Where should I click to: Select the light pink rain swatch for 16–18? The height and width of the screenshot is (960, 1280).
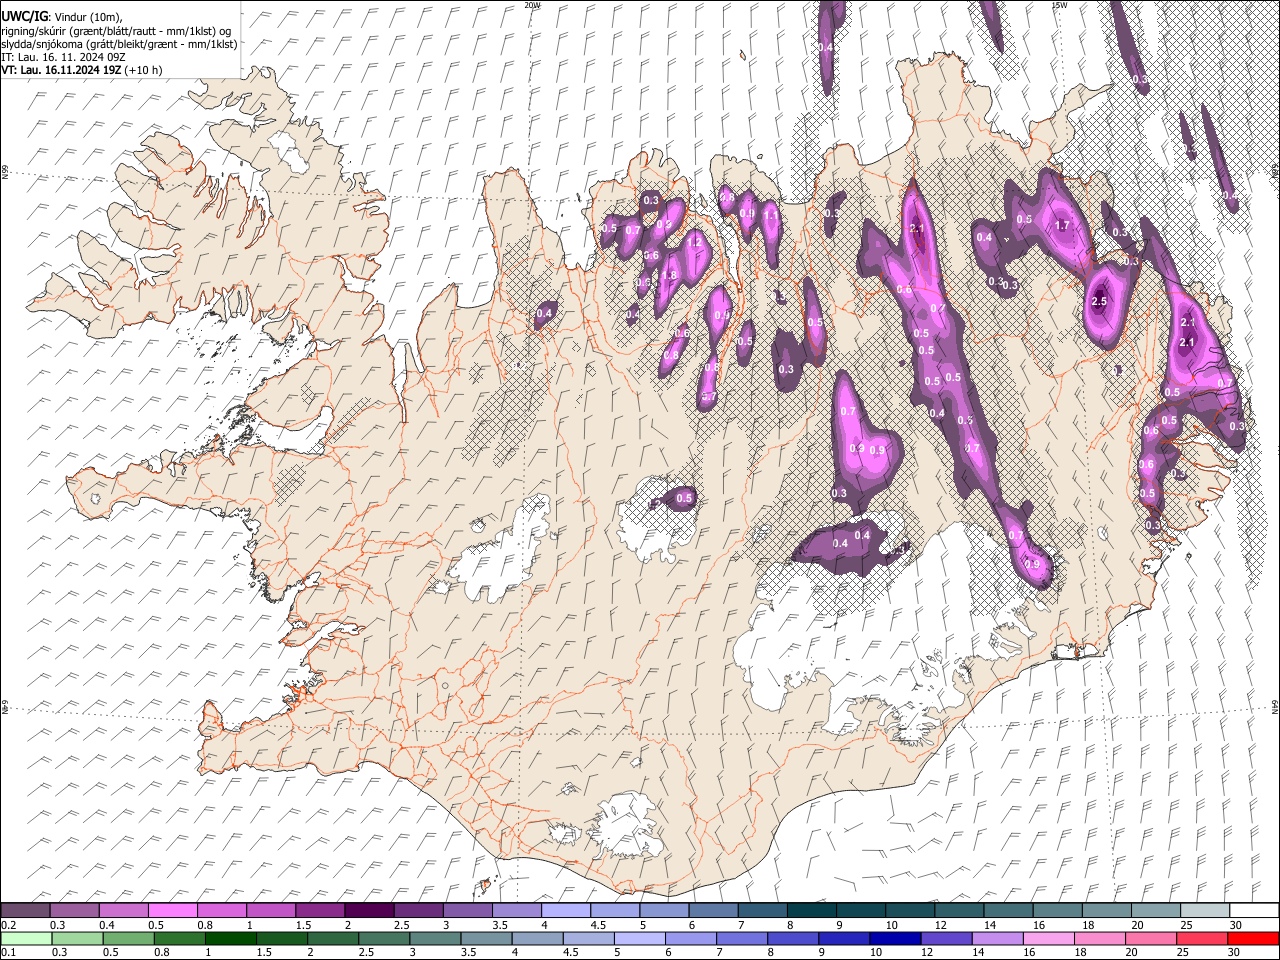[1047, 938]
